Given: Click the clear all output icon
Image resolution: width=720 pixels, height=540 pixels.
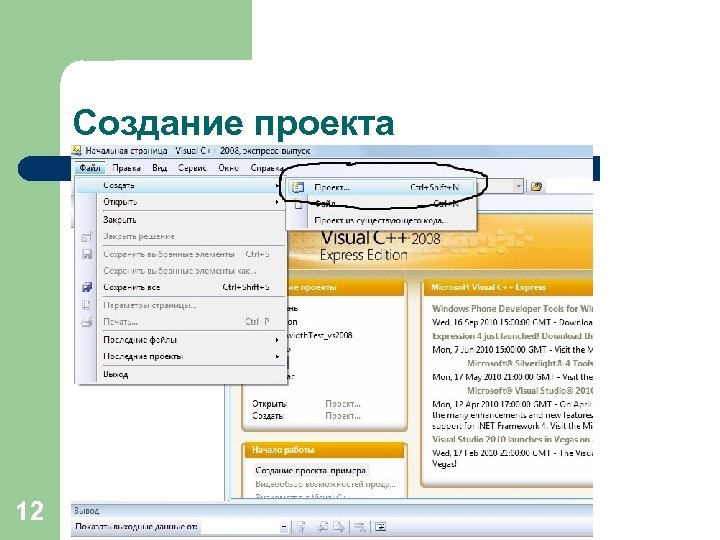Looking at the screenshot, I should click(360, 527).
